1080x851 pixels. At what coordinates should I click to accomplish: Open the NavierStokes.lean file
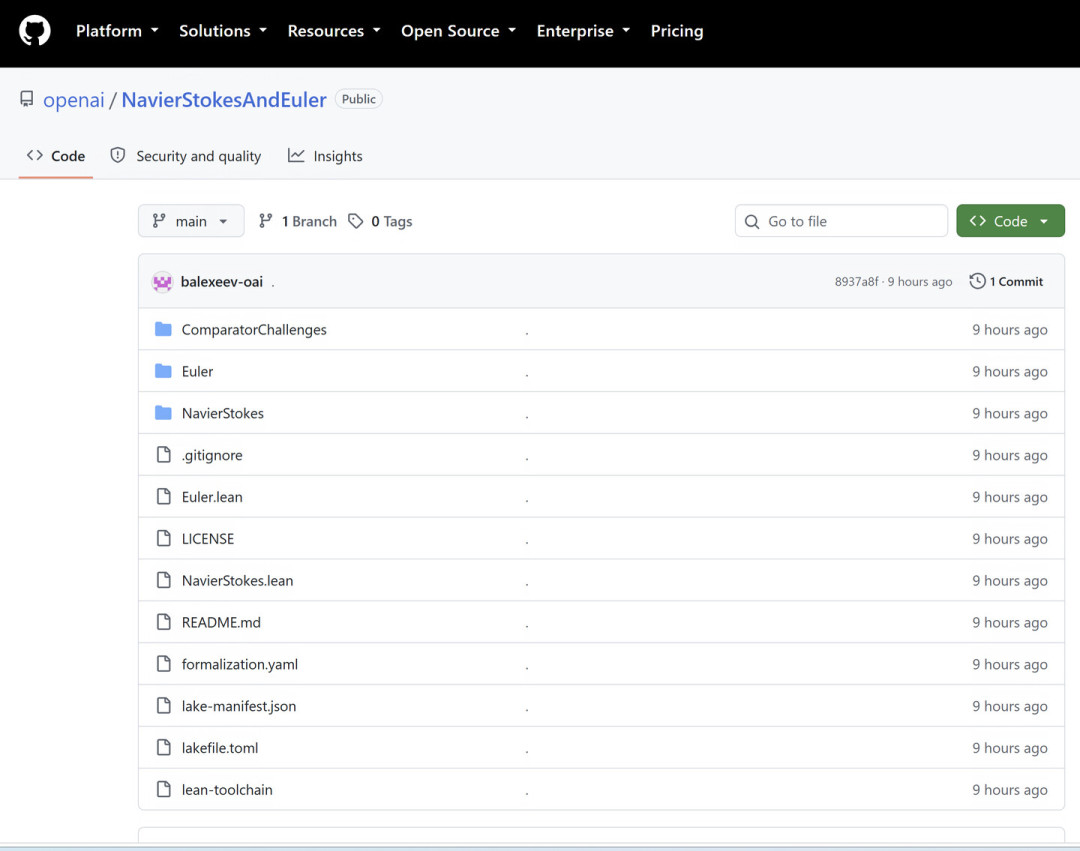pos(238,580)
